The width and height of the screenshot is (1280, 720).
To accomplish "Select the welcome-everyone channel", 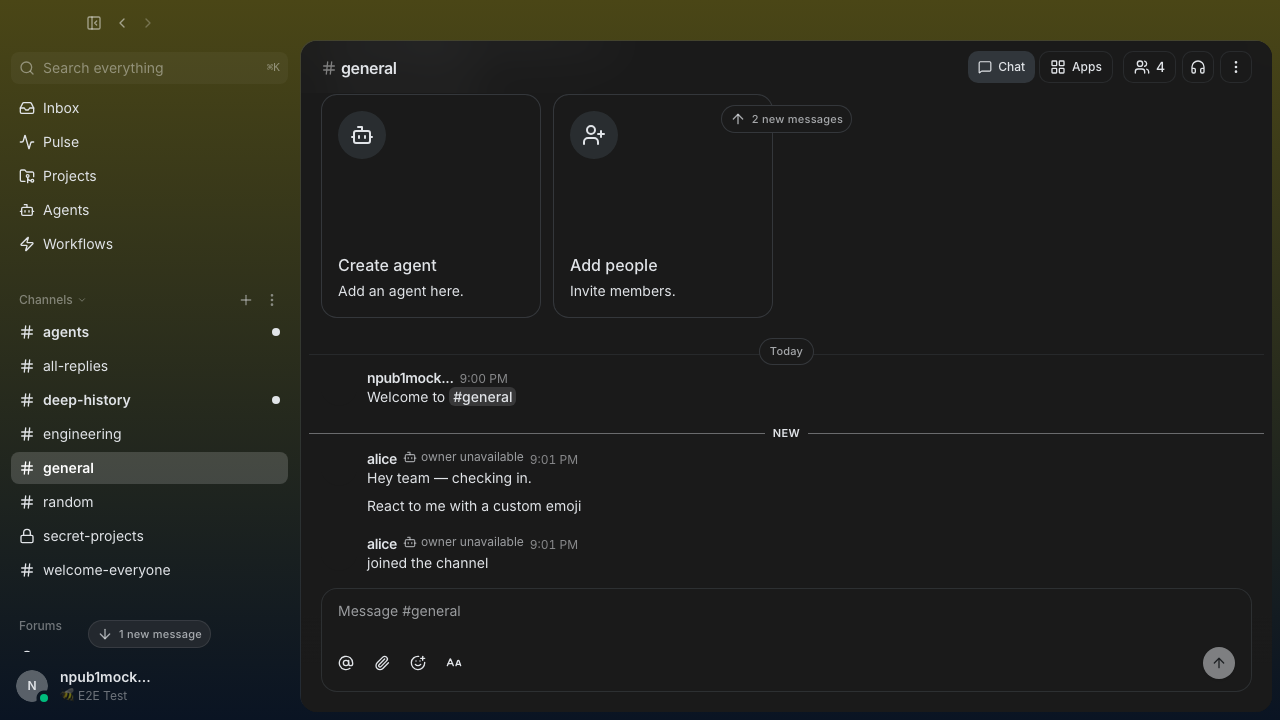I will 150,570.
